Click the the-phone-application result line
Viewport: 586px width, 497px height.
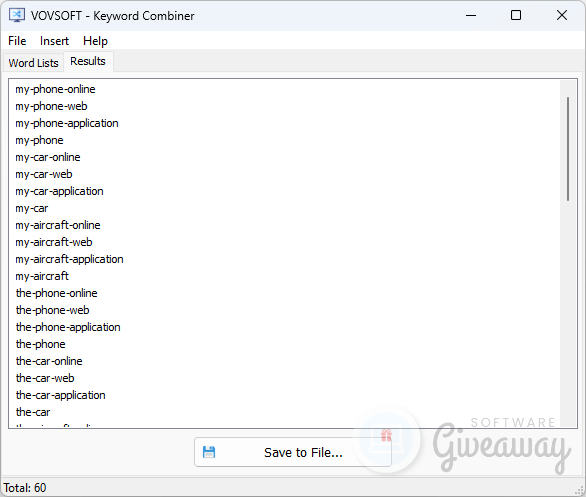tap(68, 327)
